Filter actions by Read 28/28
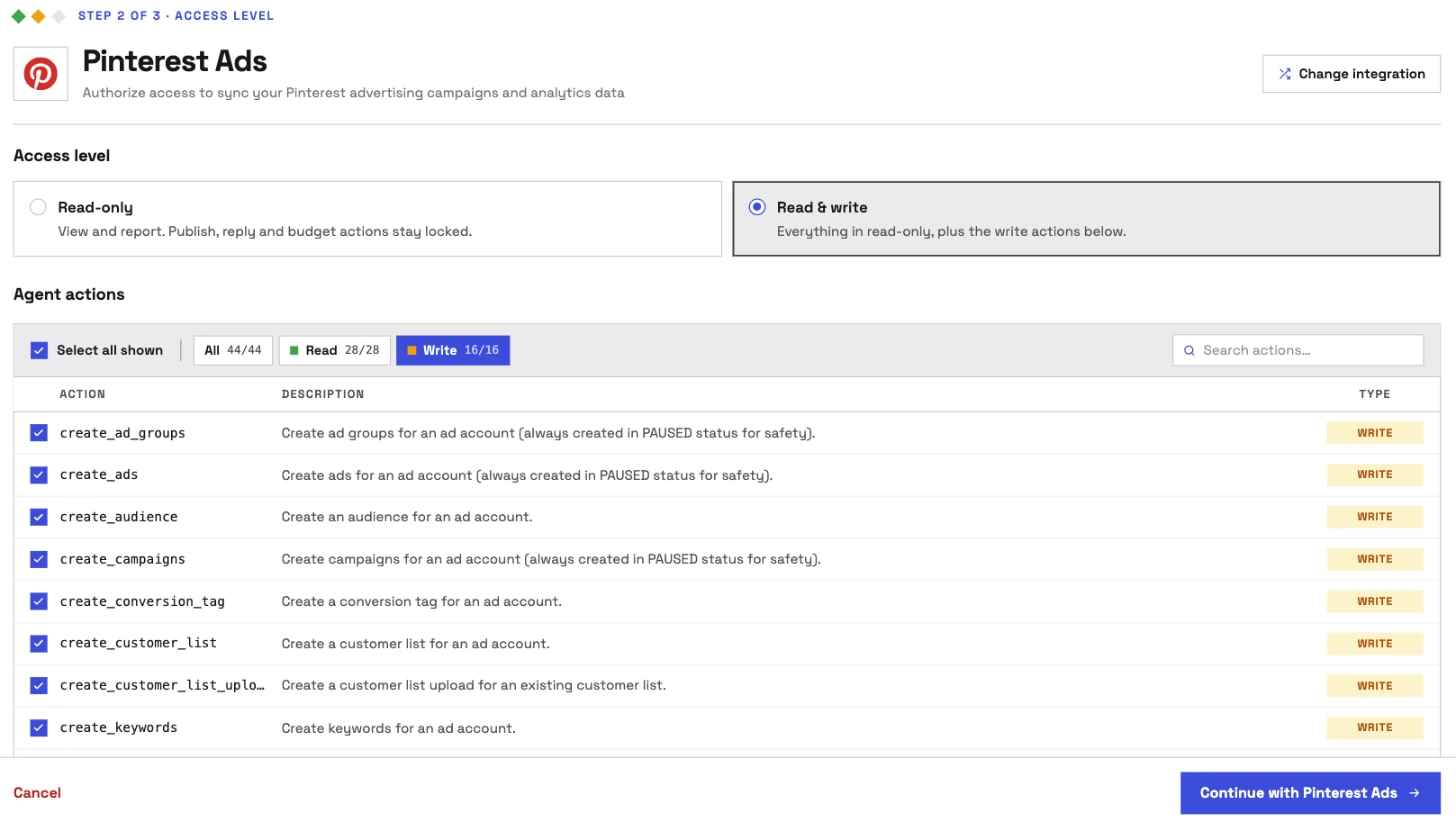The width and height of the screenshot is (1456, 822). pyautogui.click(x=334, y=351)
